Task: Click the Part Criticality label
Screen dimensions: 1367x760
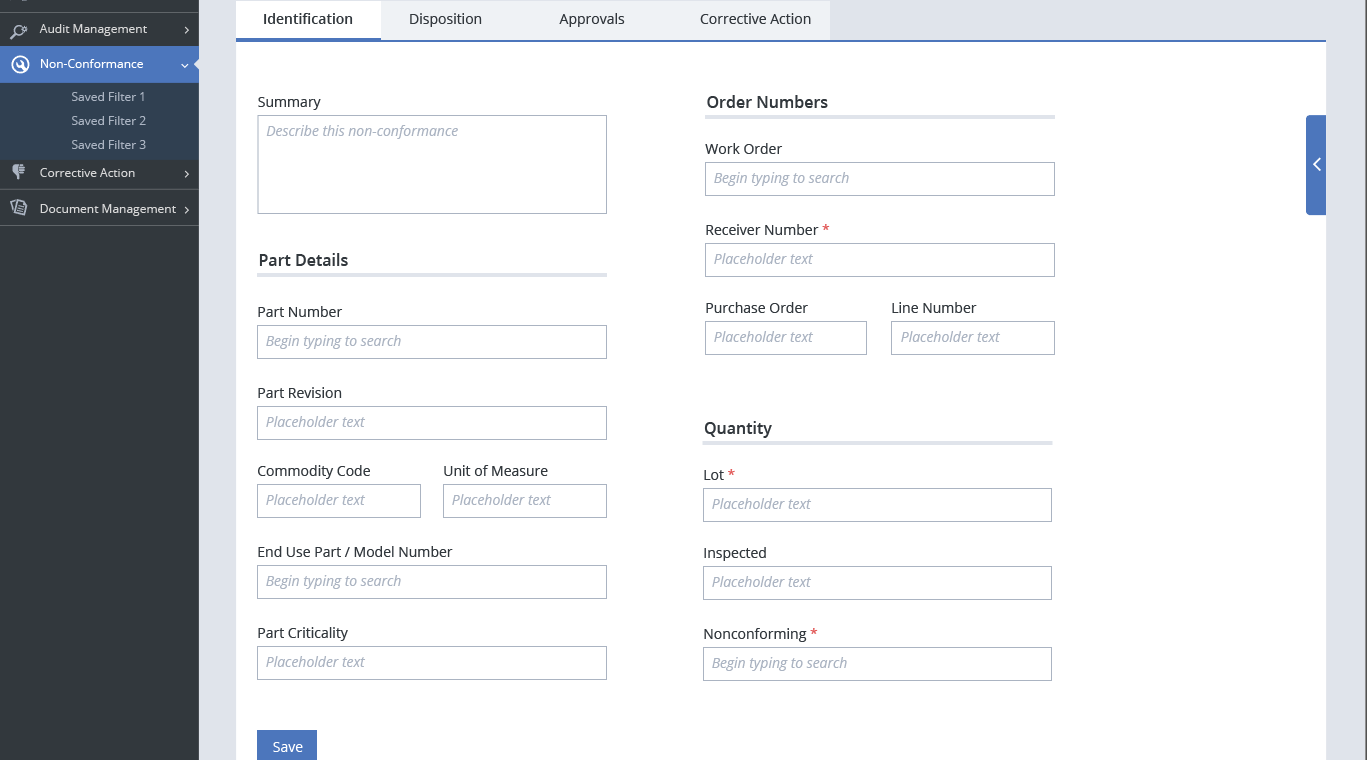Action: click(302, 633)
